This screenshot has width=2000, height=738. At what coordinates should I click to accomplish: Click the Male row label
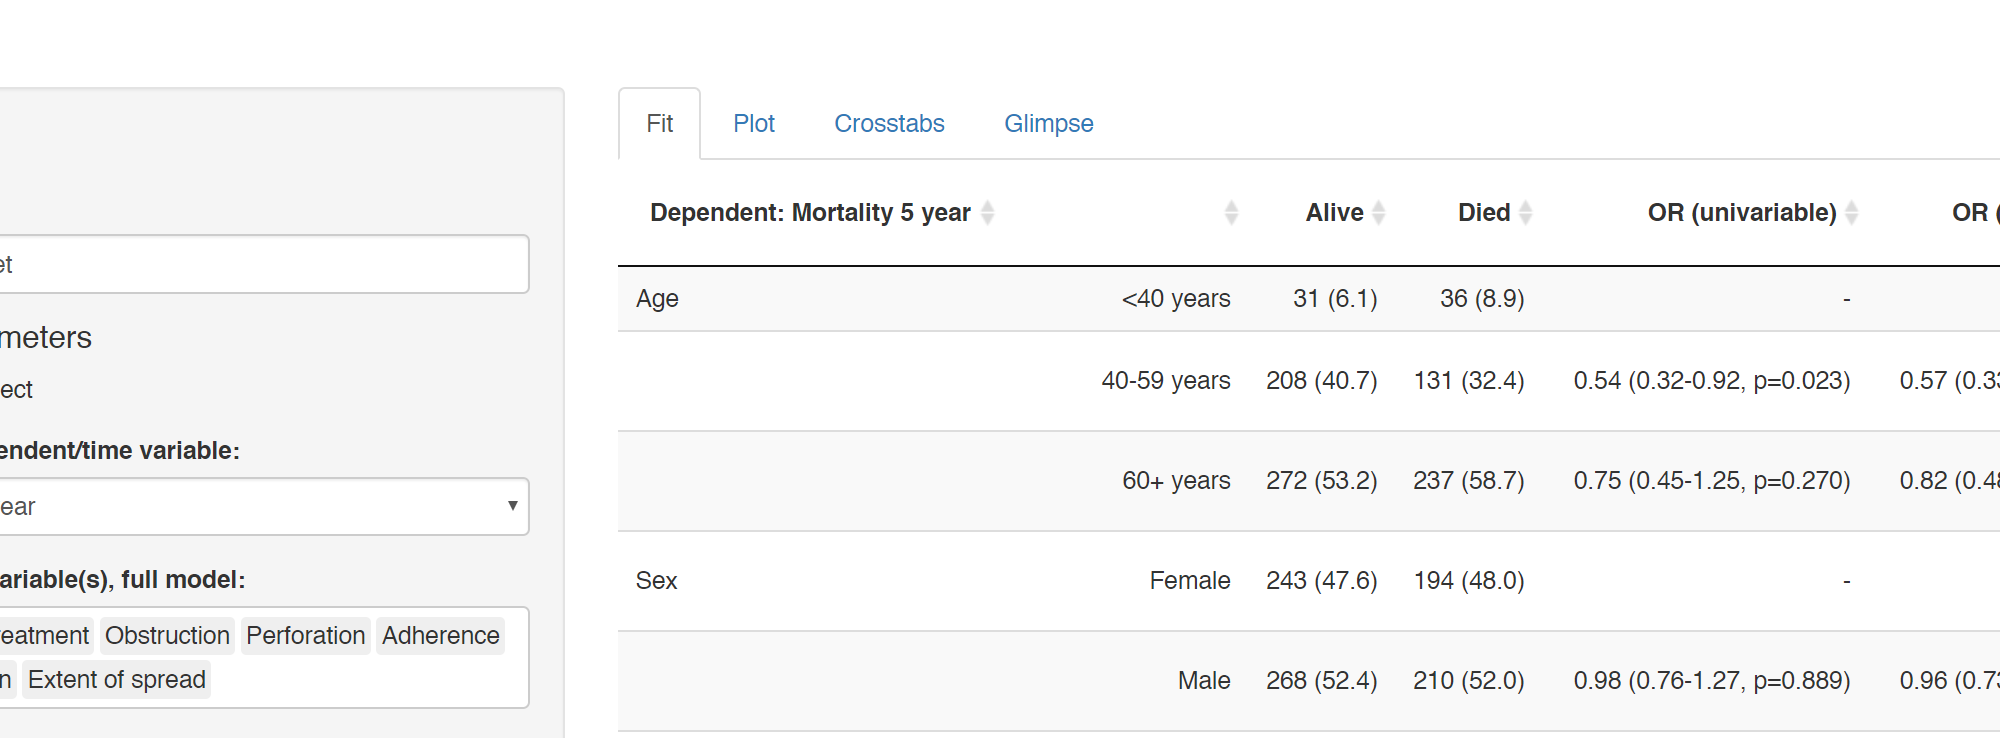point(1203,681)
